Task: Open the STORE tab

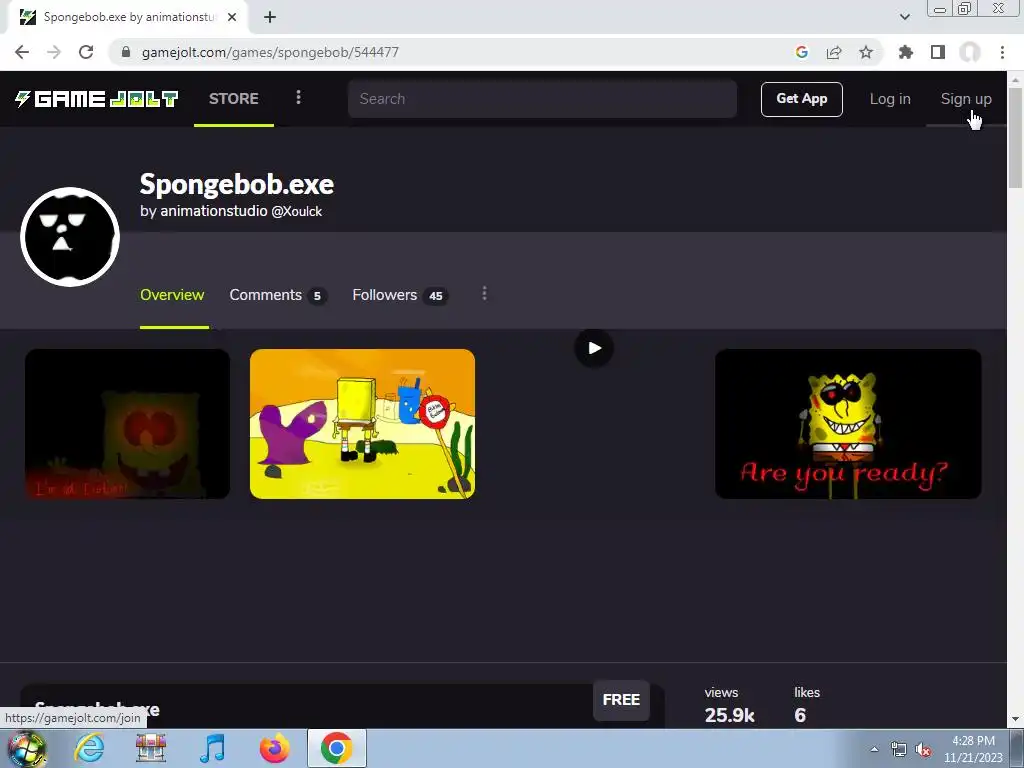Action: tap(234, 99)
